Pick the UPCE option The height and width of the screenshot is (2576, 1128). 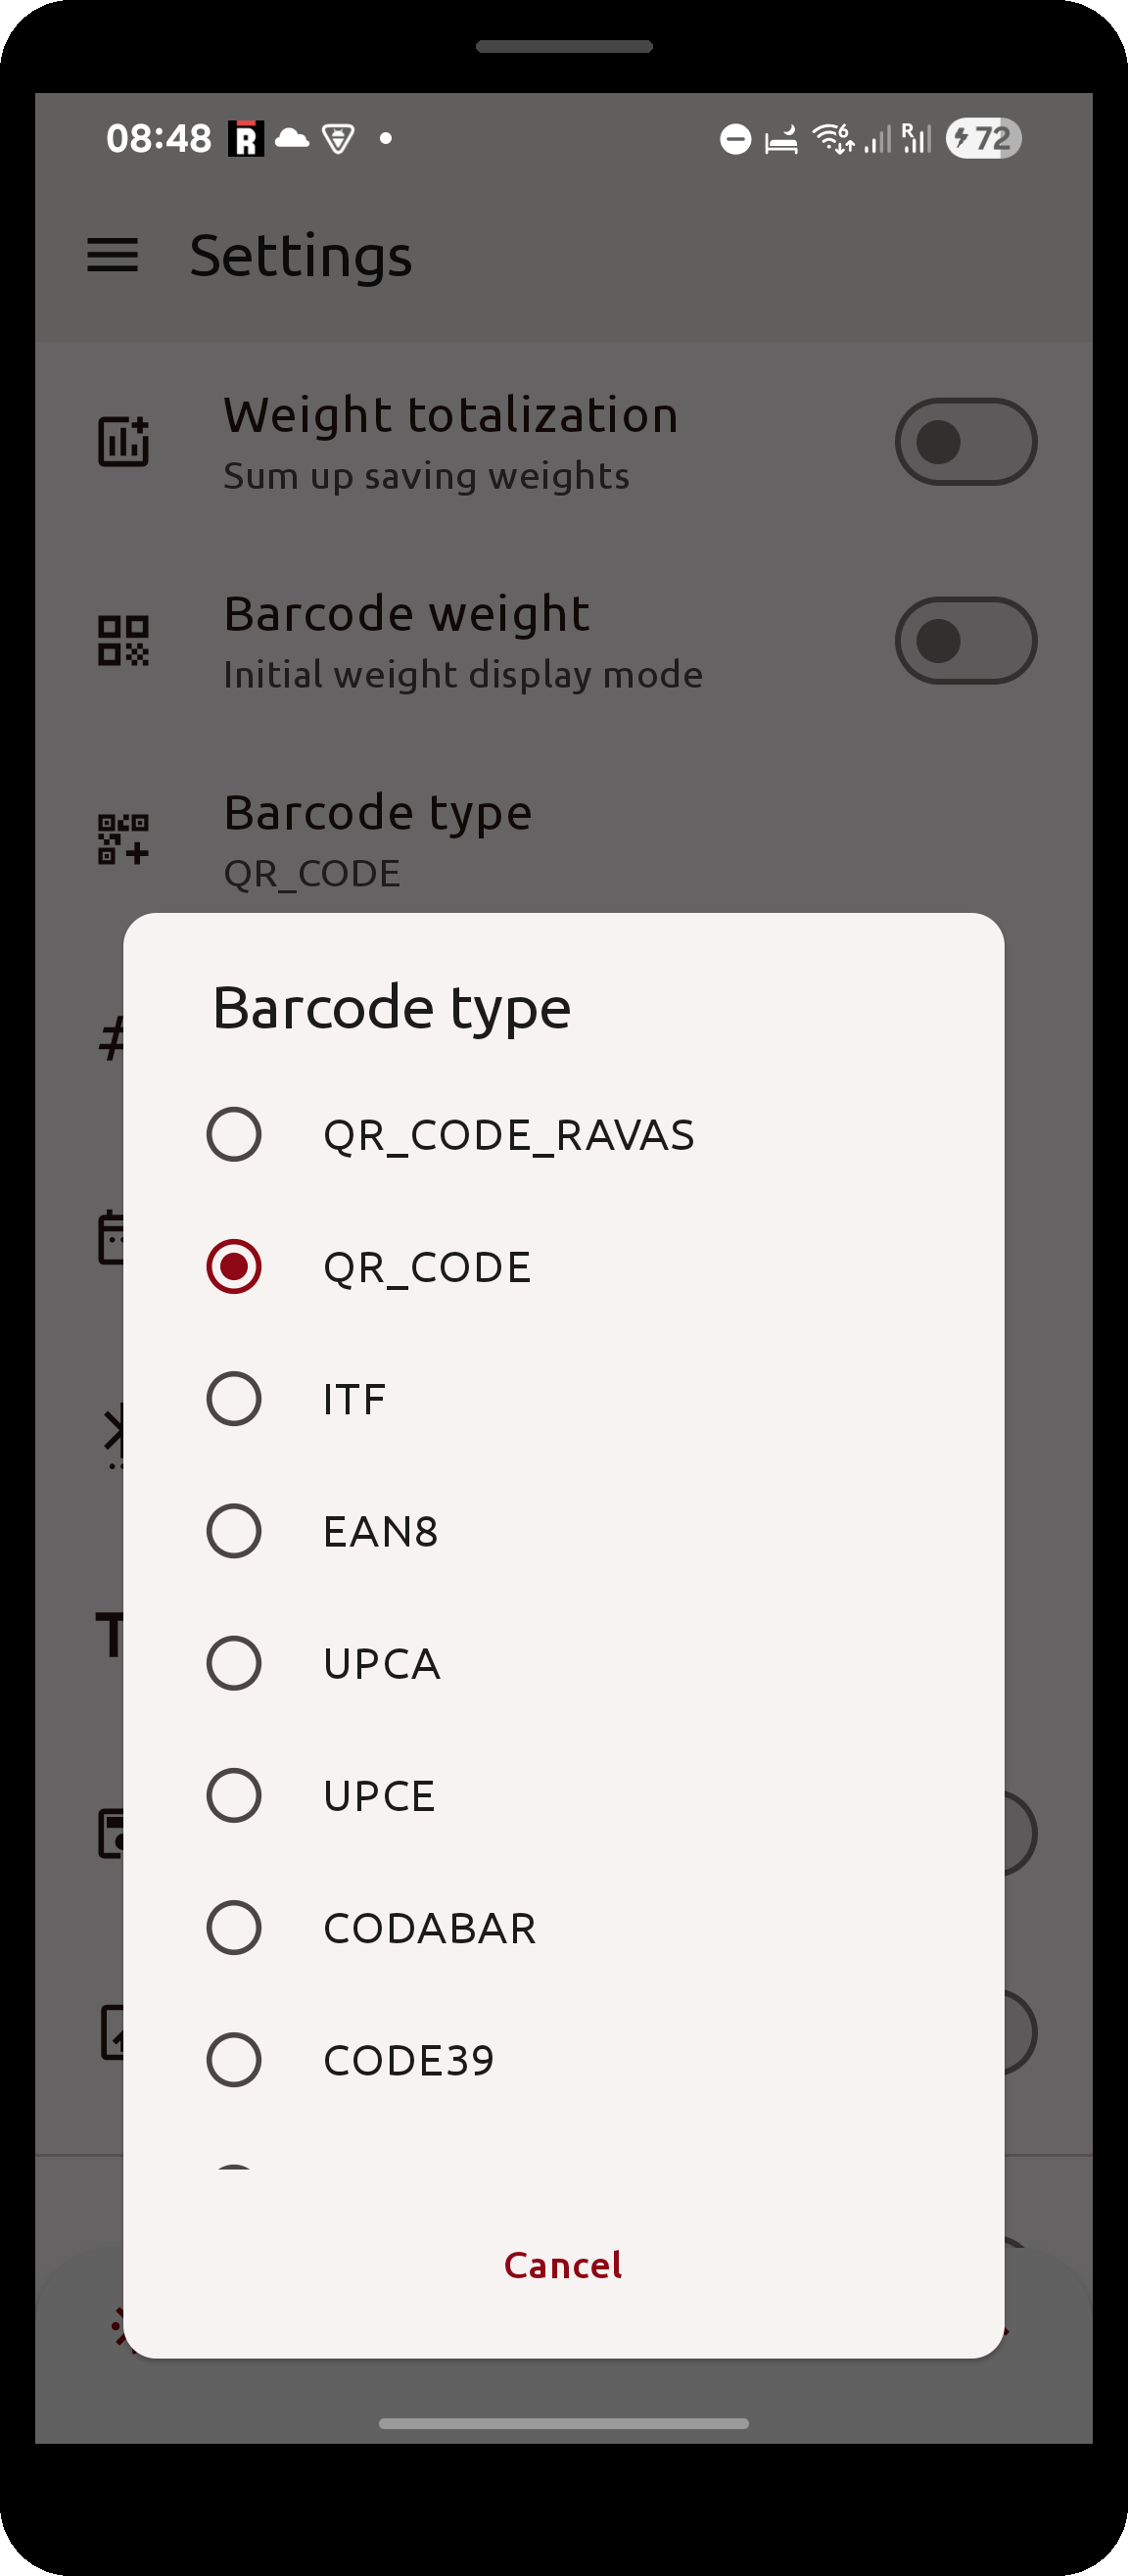click(x=563, y=1795)
